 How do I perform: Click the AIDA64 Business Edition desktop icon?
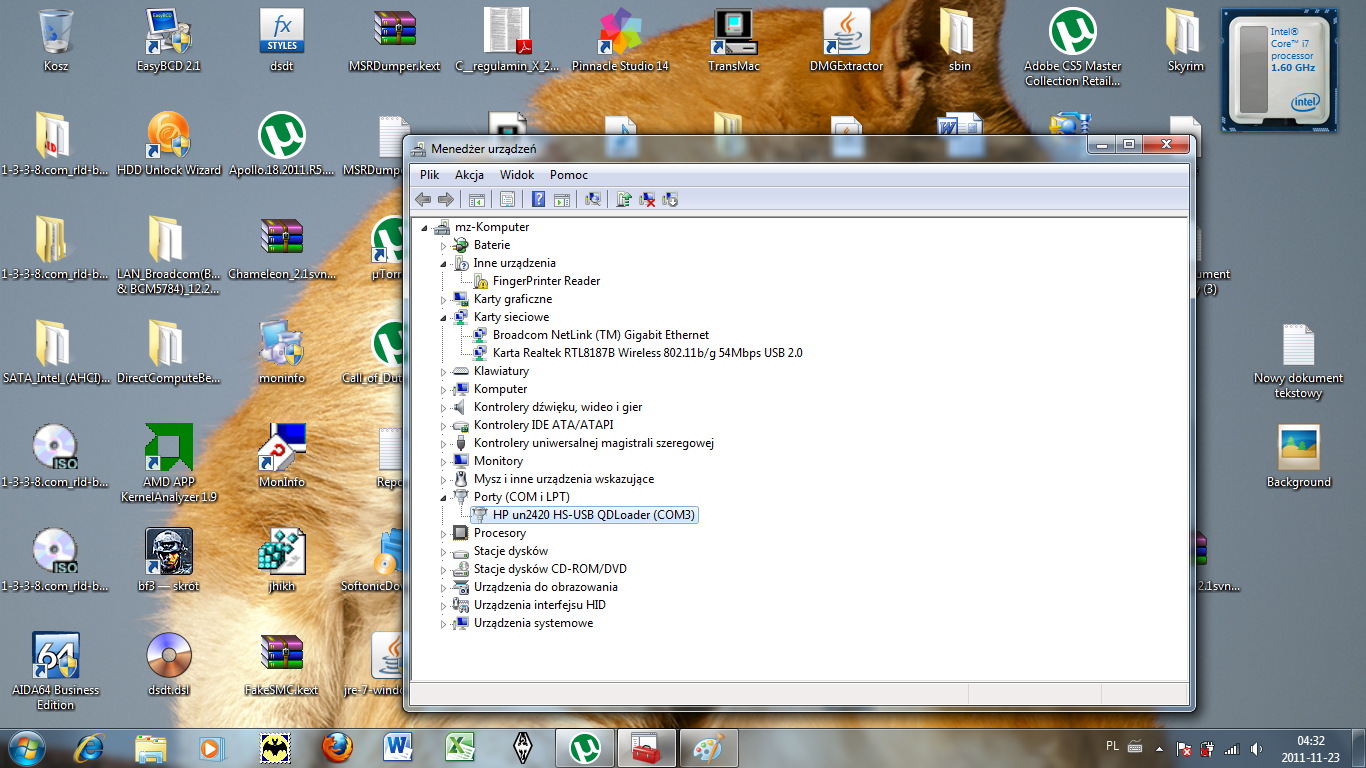point(56,671)
